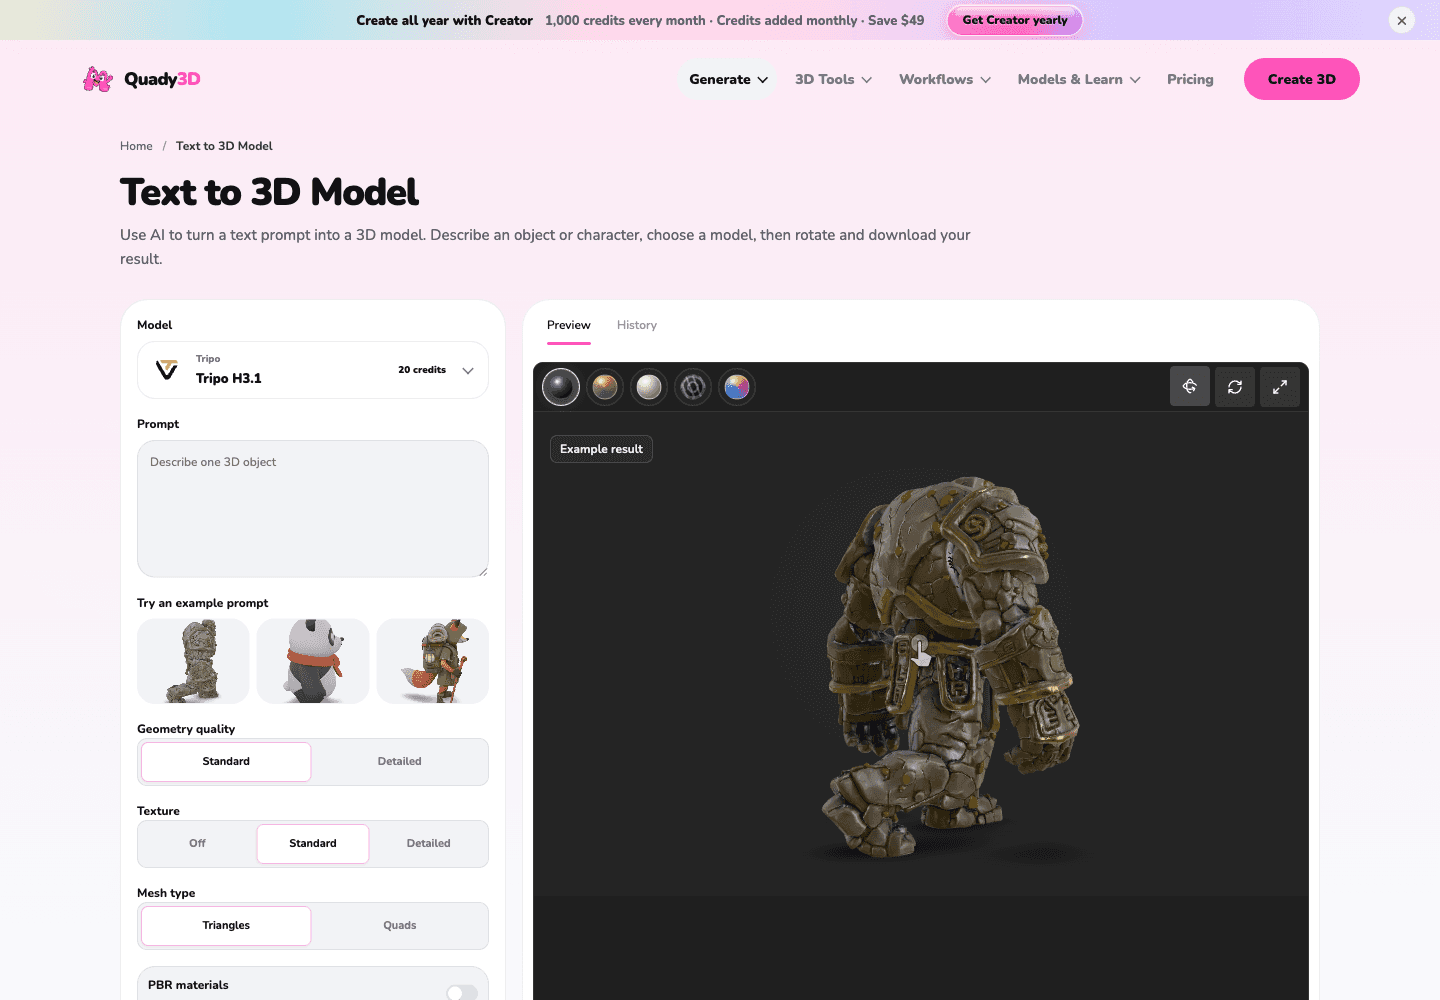The width and height of the screenshot is (1440, 1000).
Task: Switch to the Preview tab
Action: click(569, 325)
